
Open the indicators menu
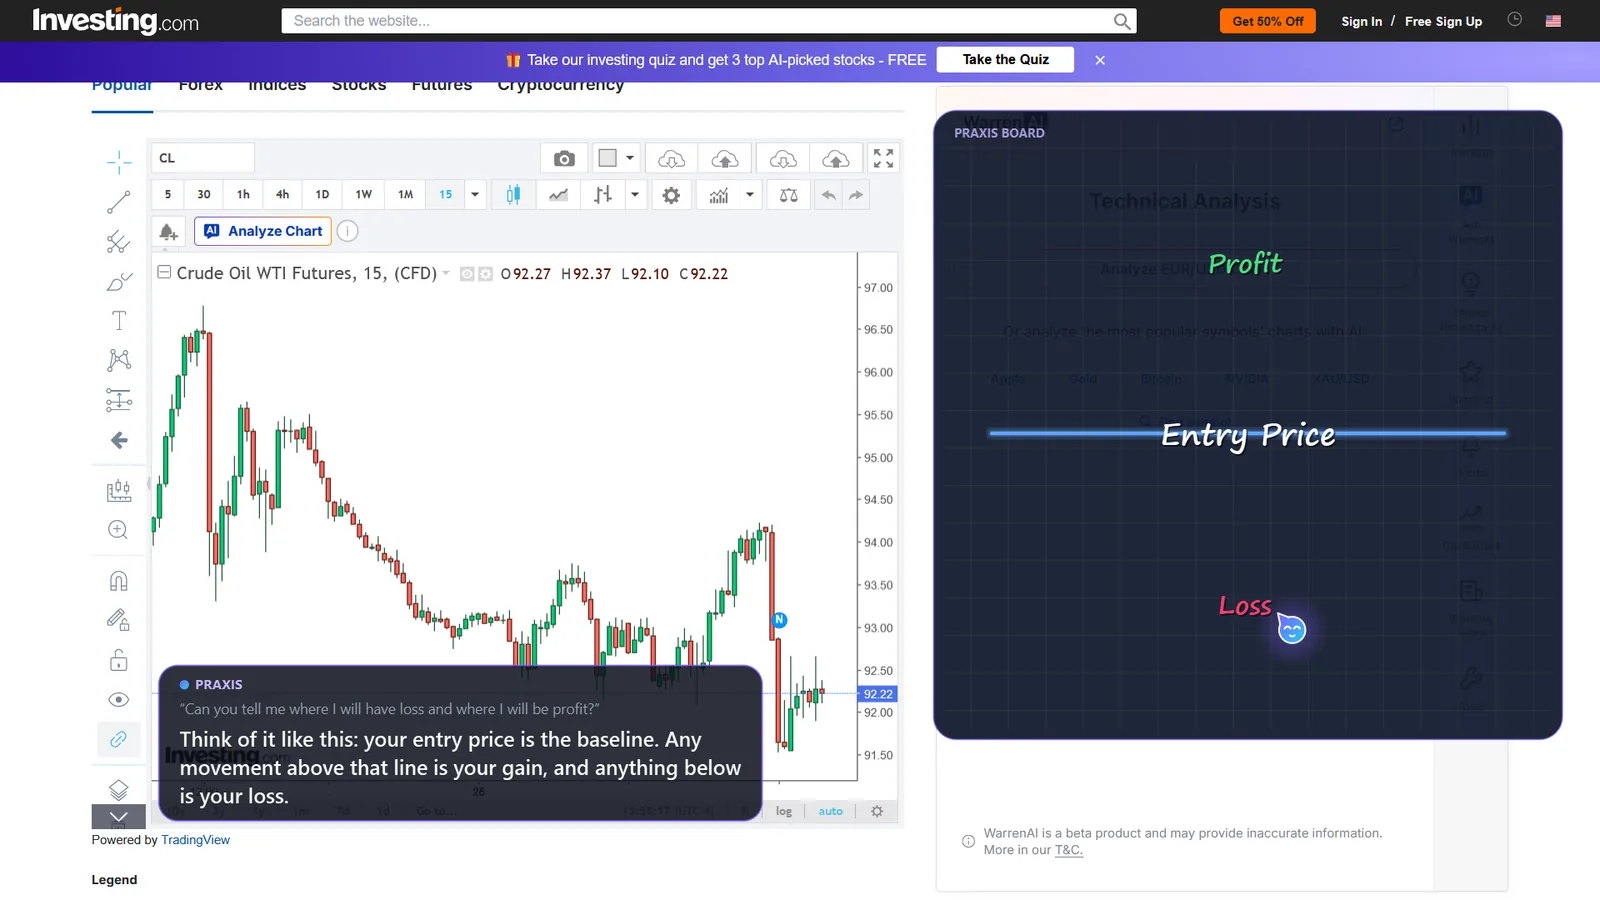click(x=719, y=195)
